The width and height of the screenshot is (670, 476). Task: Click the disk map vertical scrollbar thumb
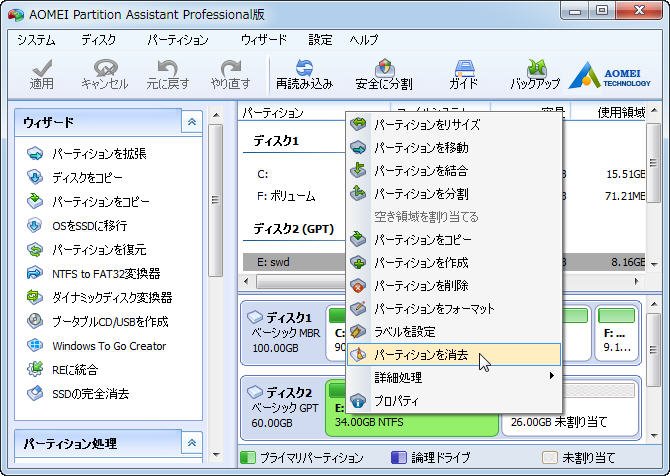(x=653, y=350)
